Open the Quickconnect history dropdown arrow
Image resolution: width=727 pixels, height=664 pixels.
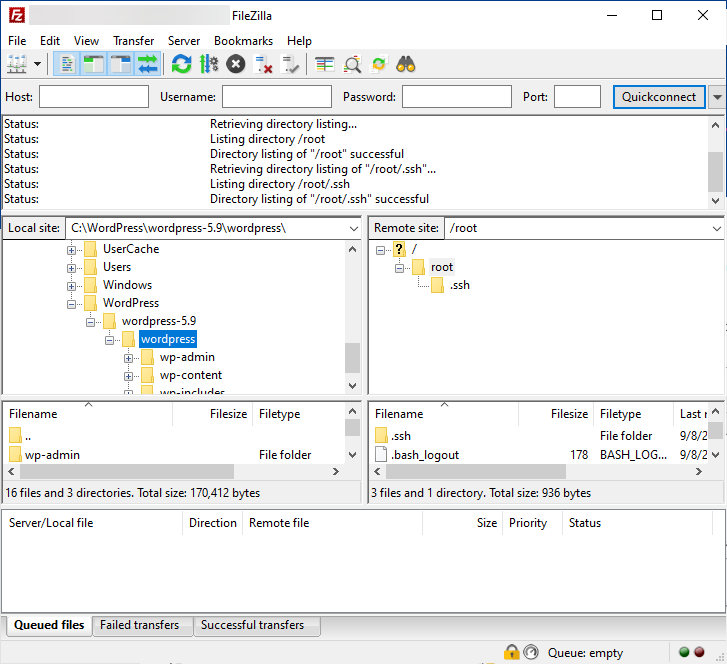pyautogui.click(x=716, y=98)
